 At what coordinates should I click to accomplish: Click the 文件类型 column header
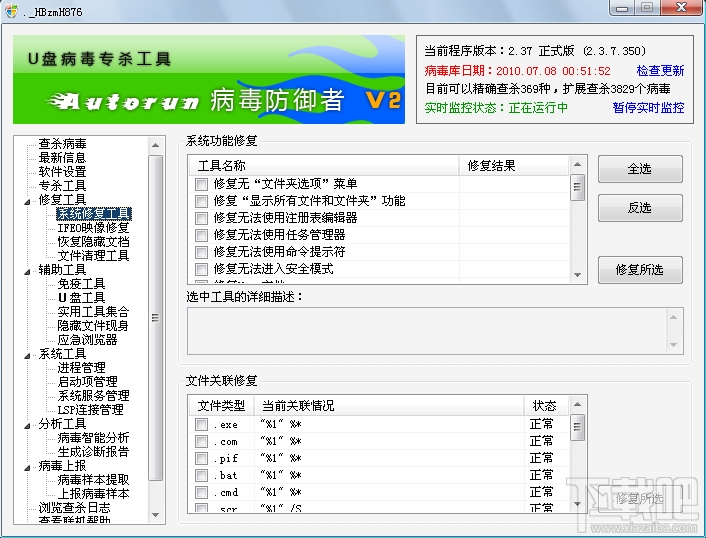(221, 406)
